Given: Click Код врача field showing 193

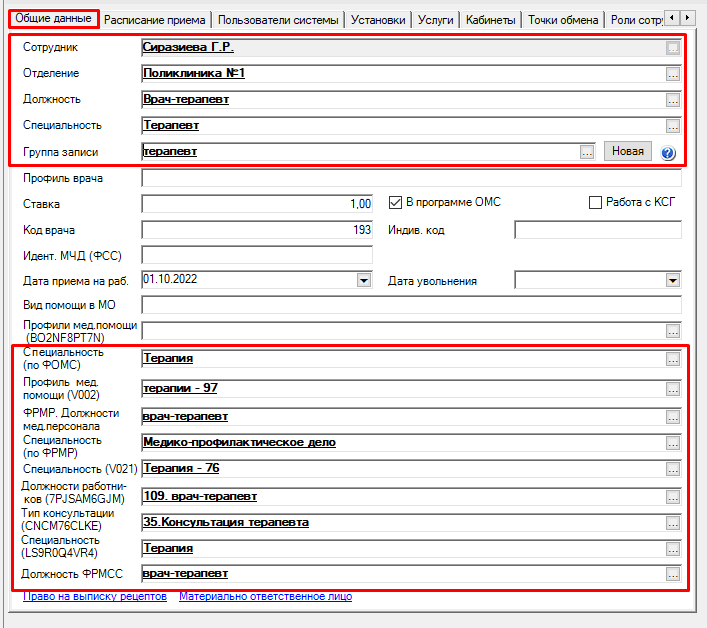Looking at the screenshot, I should (x=257, y=230).
